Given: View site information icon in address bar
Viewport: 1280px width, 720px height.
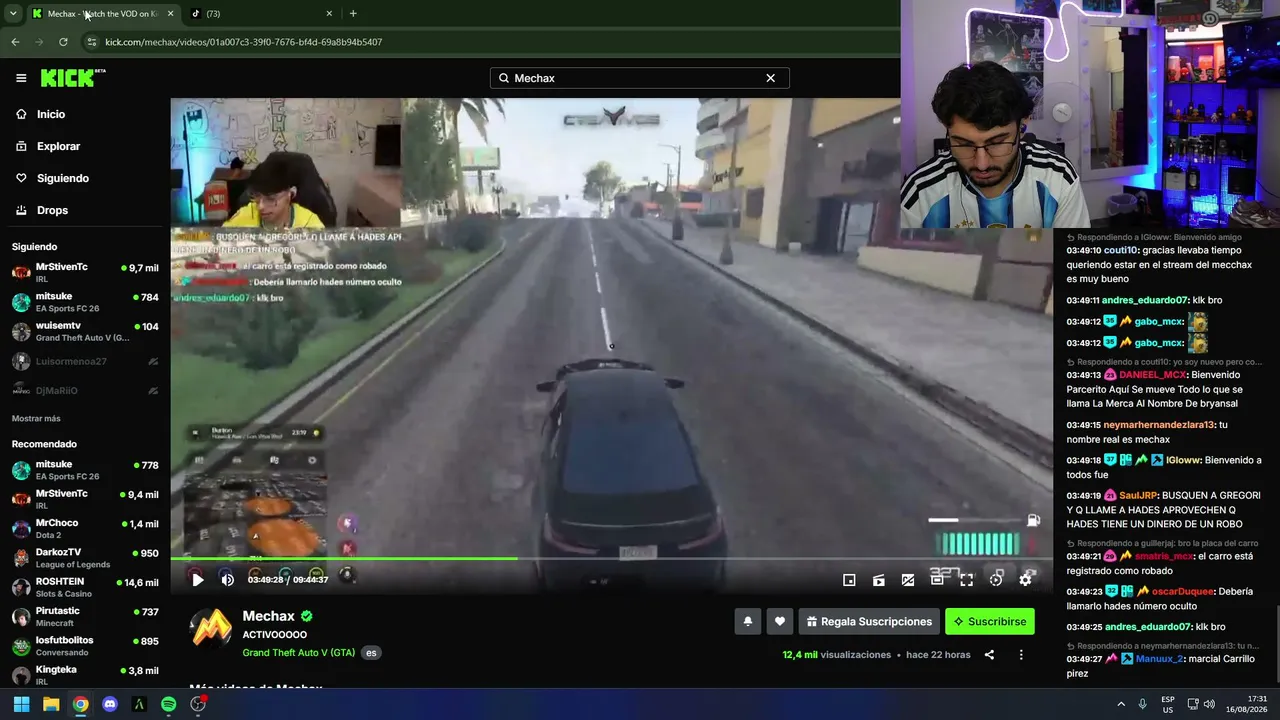Looking at the screenshot, I should [92, 42].
